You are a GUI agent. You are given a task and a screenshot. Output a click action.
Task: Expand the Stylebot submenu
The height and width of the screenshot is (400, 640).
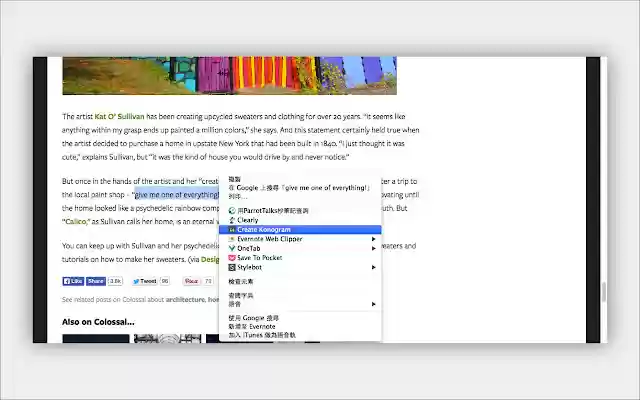300,267
